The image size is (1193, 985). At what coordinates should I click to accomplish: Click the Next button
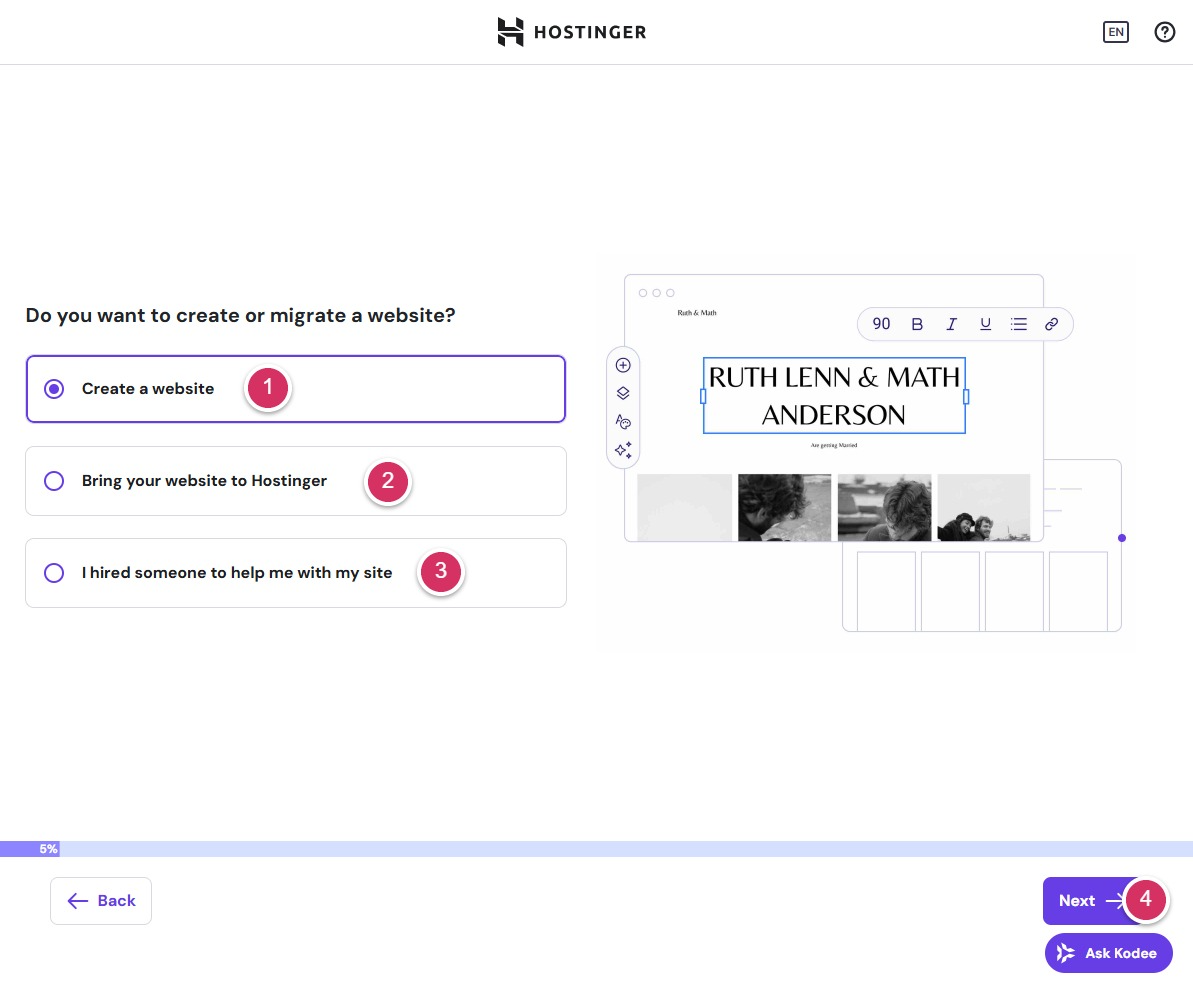pos(1084,901)
